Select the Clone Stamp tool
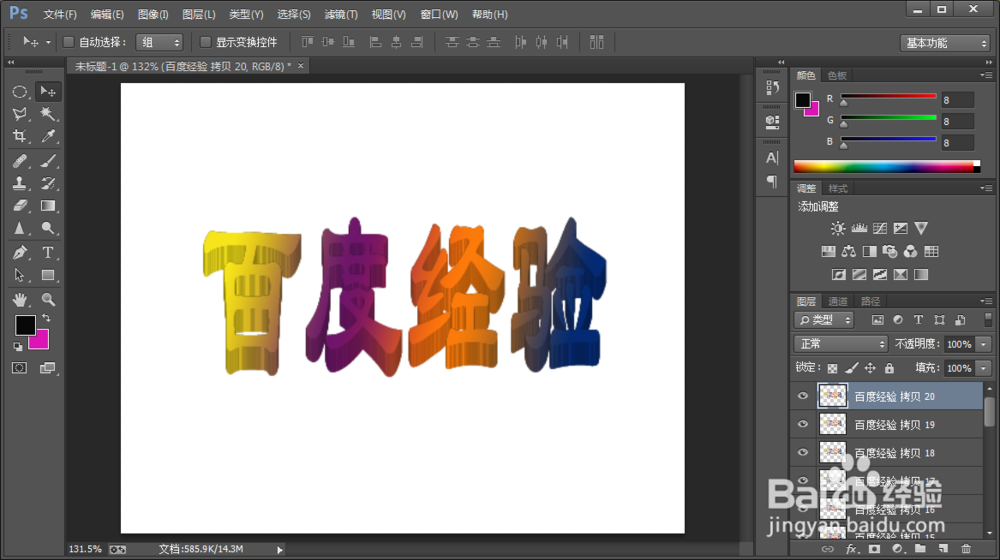 click(x=20, y=183)
